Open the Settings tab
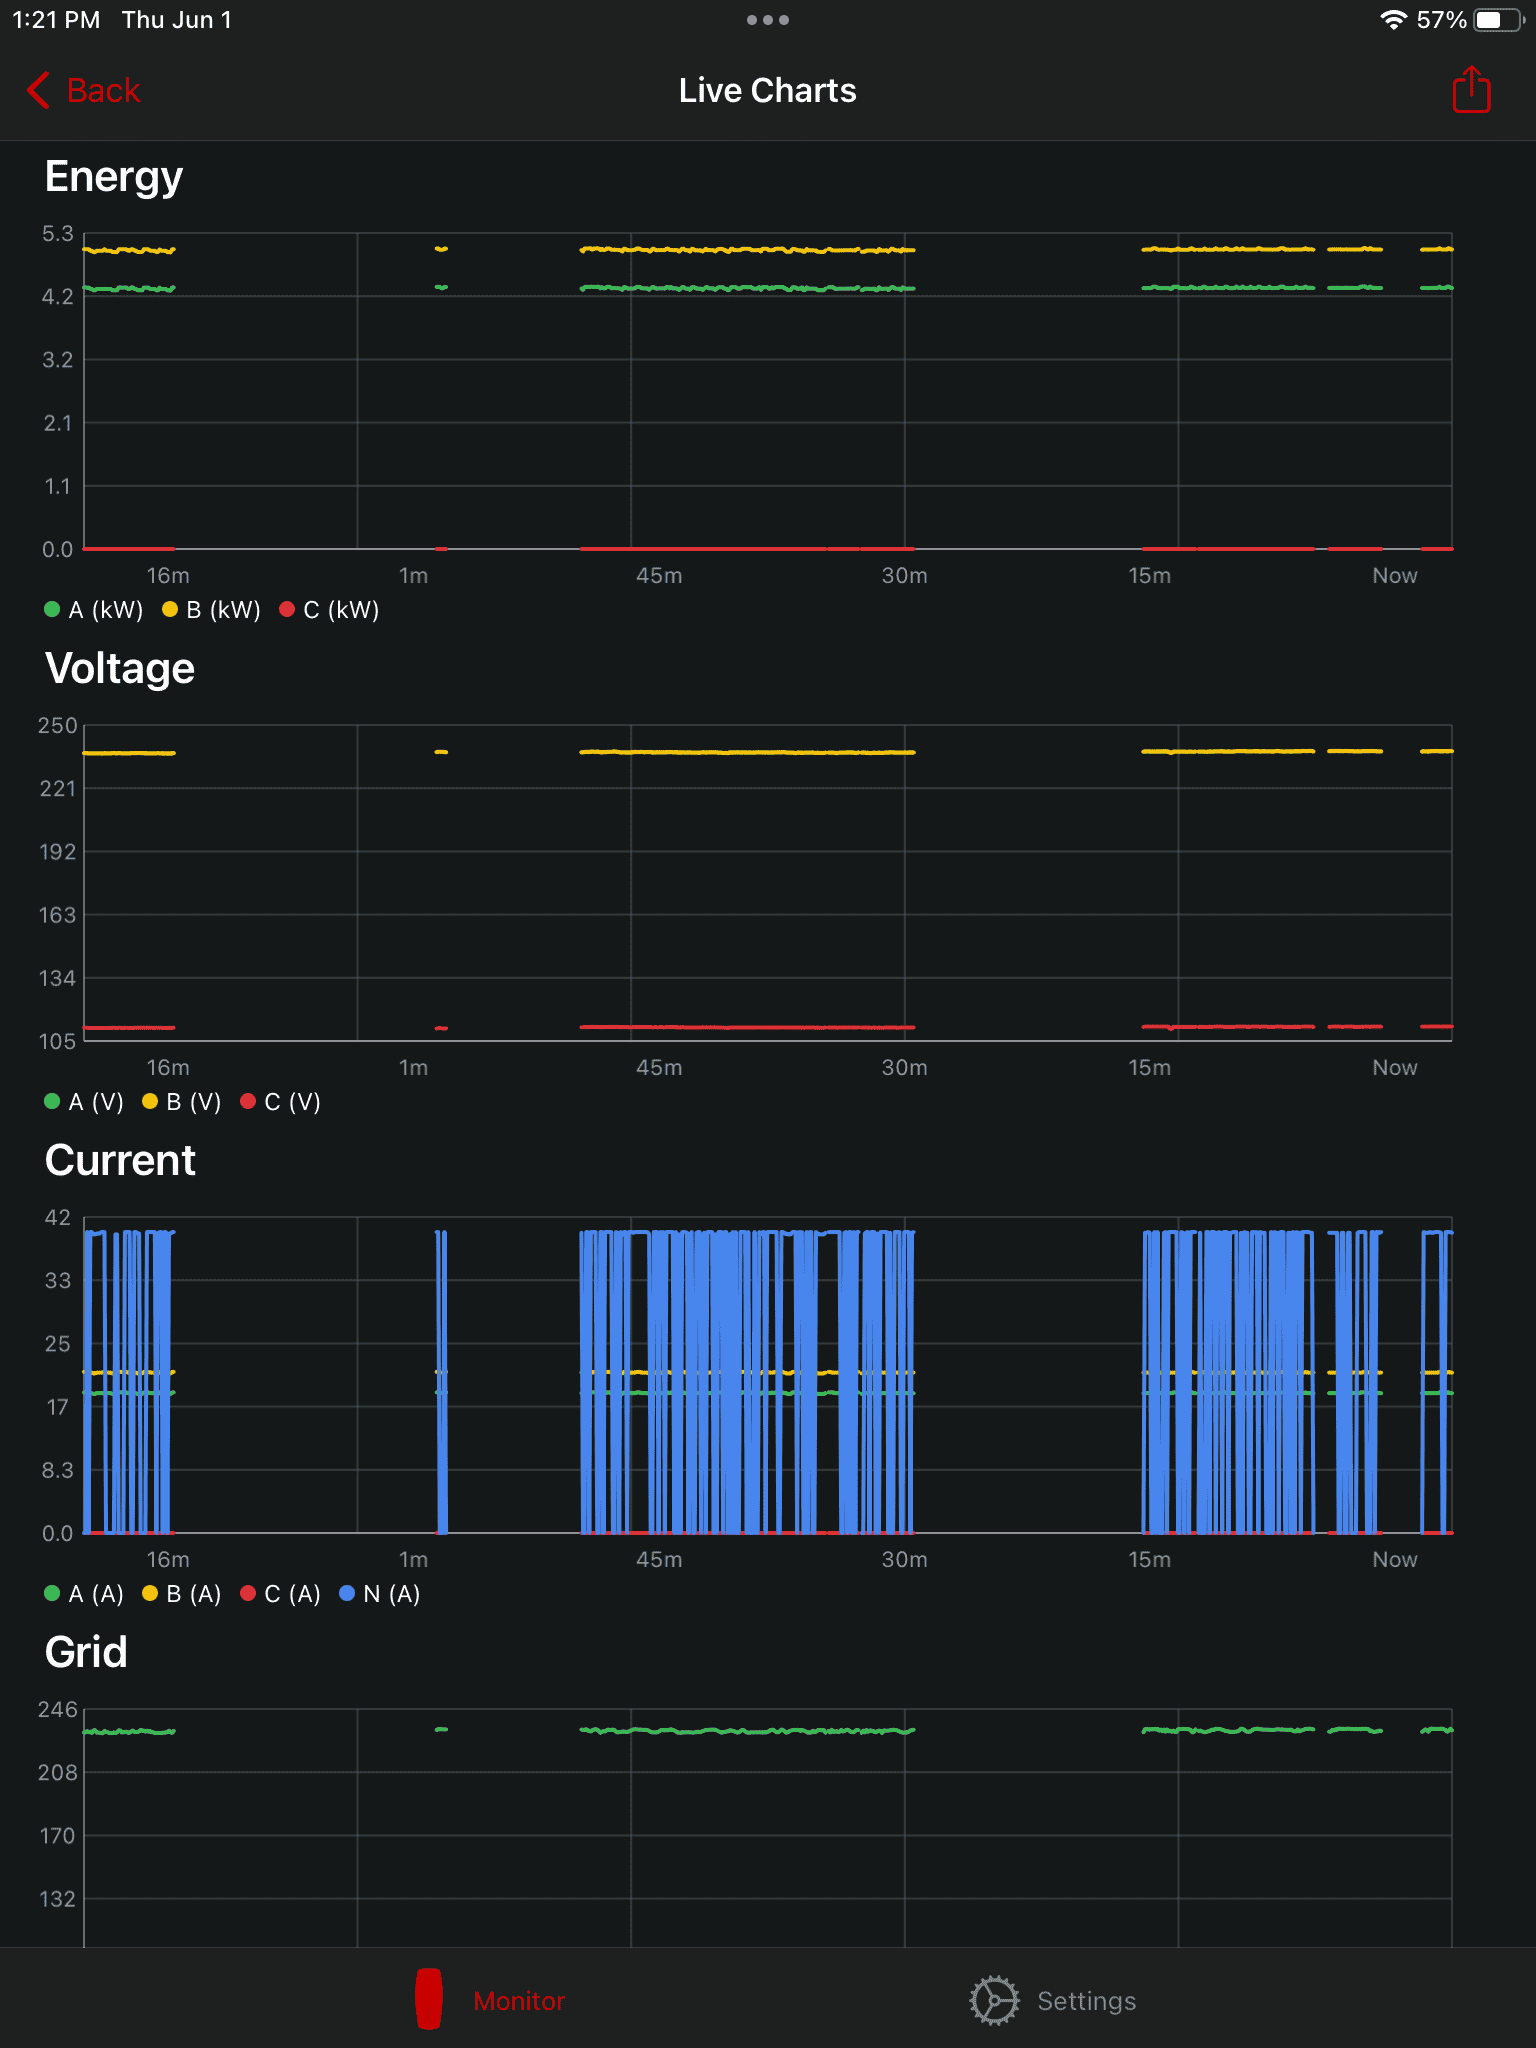1536x2048 pixels. (1086, 2000)
